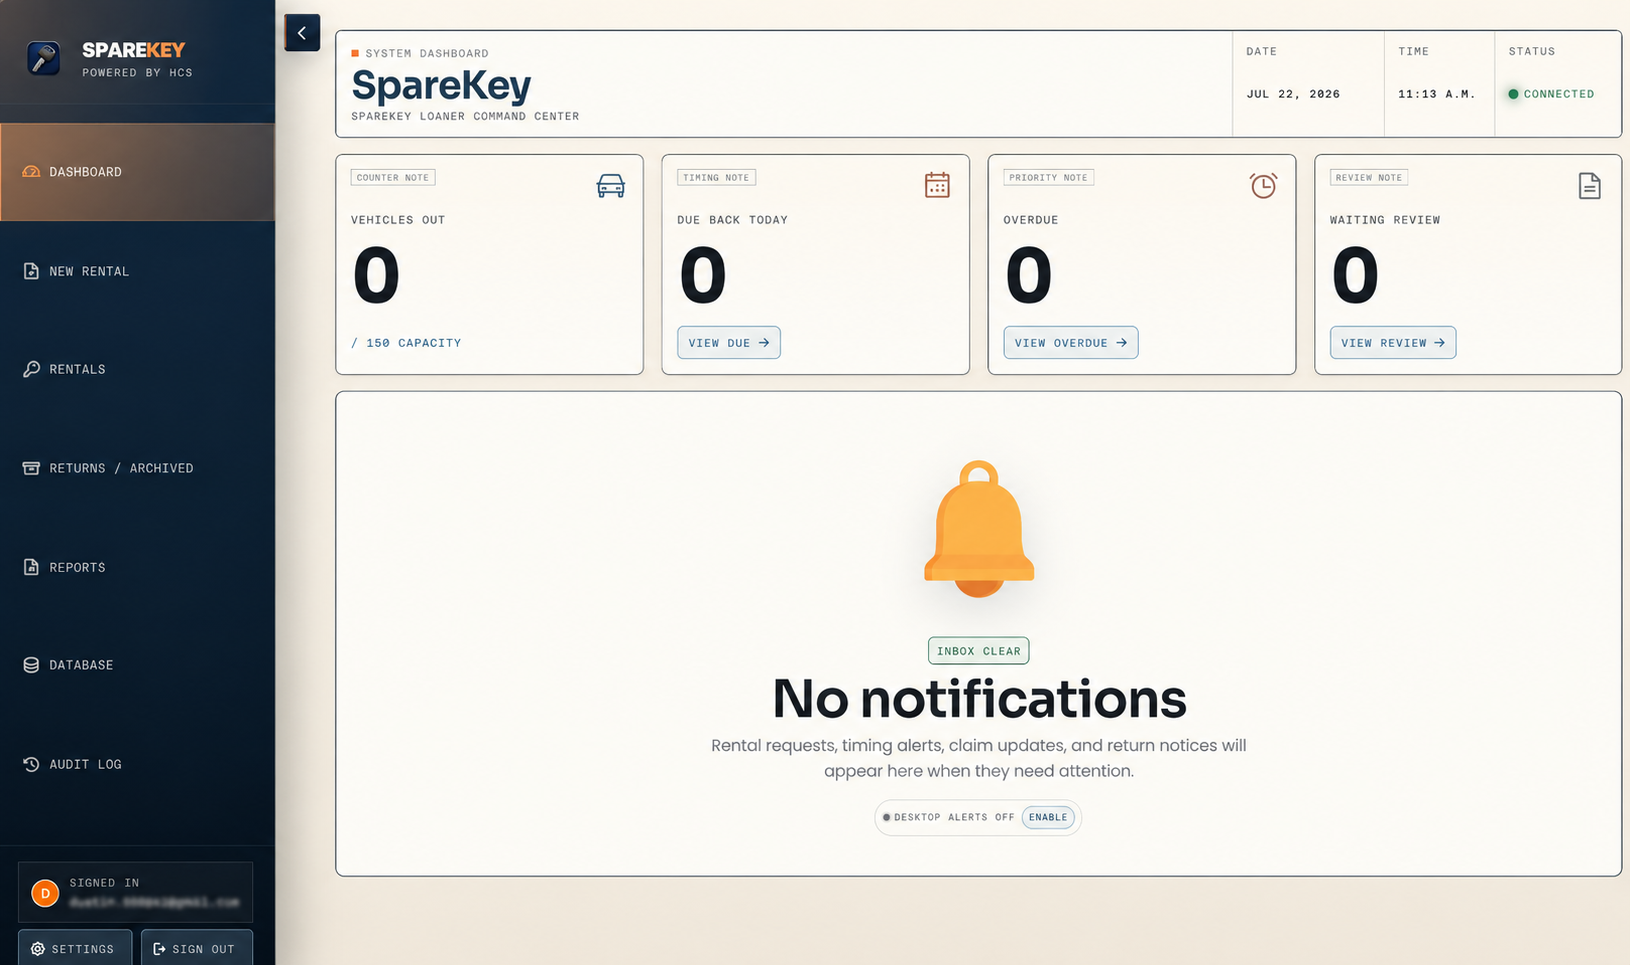Image resolution: width=1630 pixels, height=965 pixels.
Task: Click the Overdue count zero
Action: [1029, 275]
